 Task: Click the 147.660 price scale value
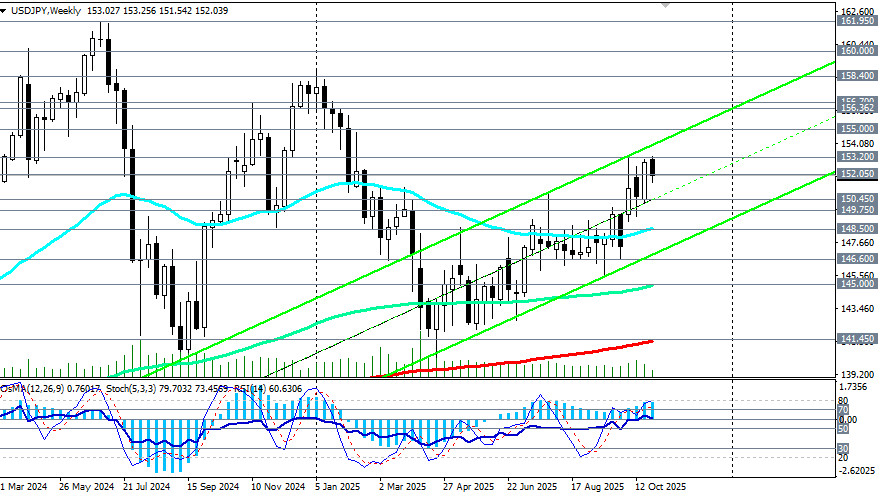(x=858, y=243)
